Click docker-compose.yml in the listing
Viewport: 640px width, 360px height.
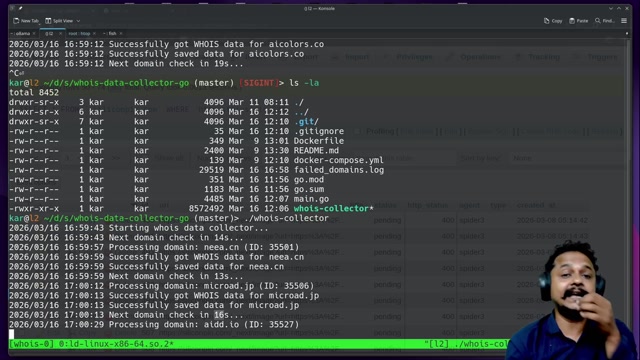pos(338,160)
